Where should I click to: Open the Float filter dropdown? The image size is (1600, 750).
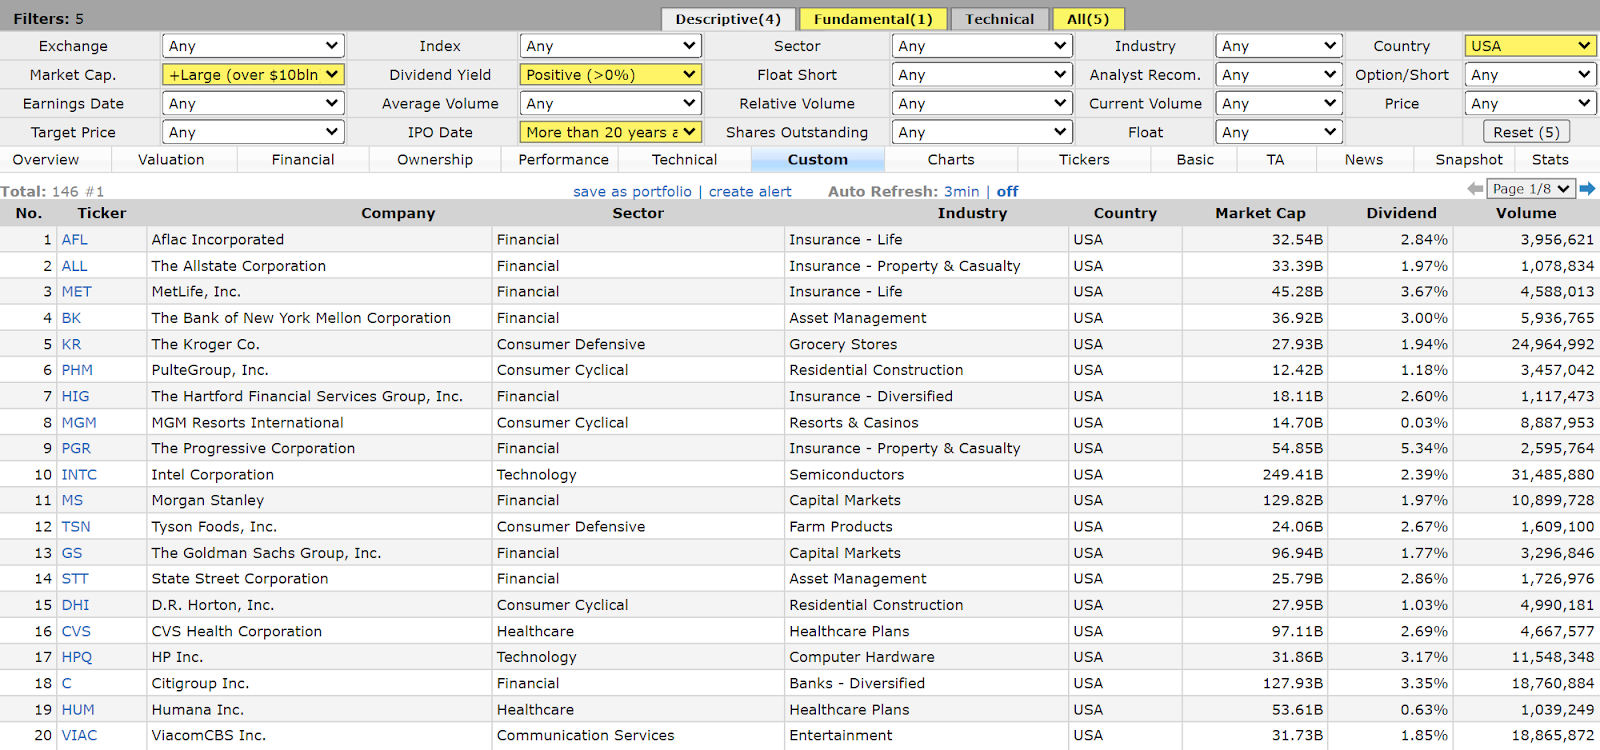click(1278, 132)
